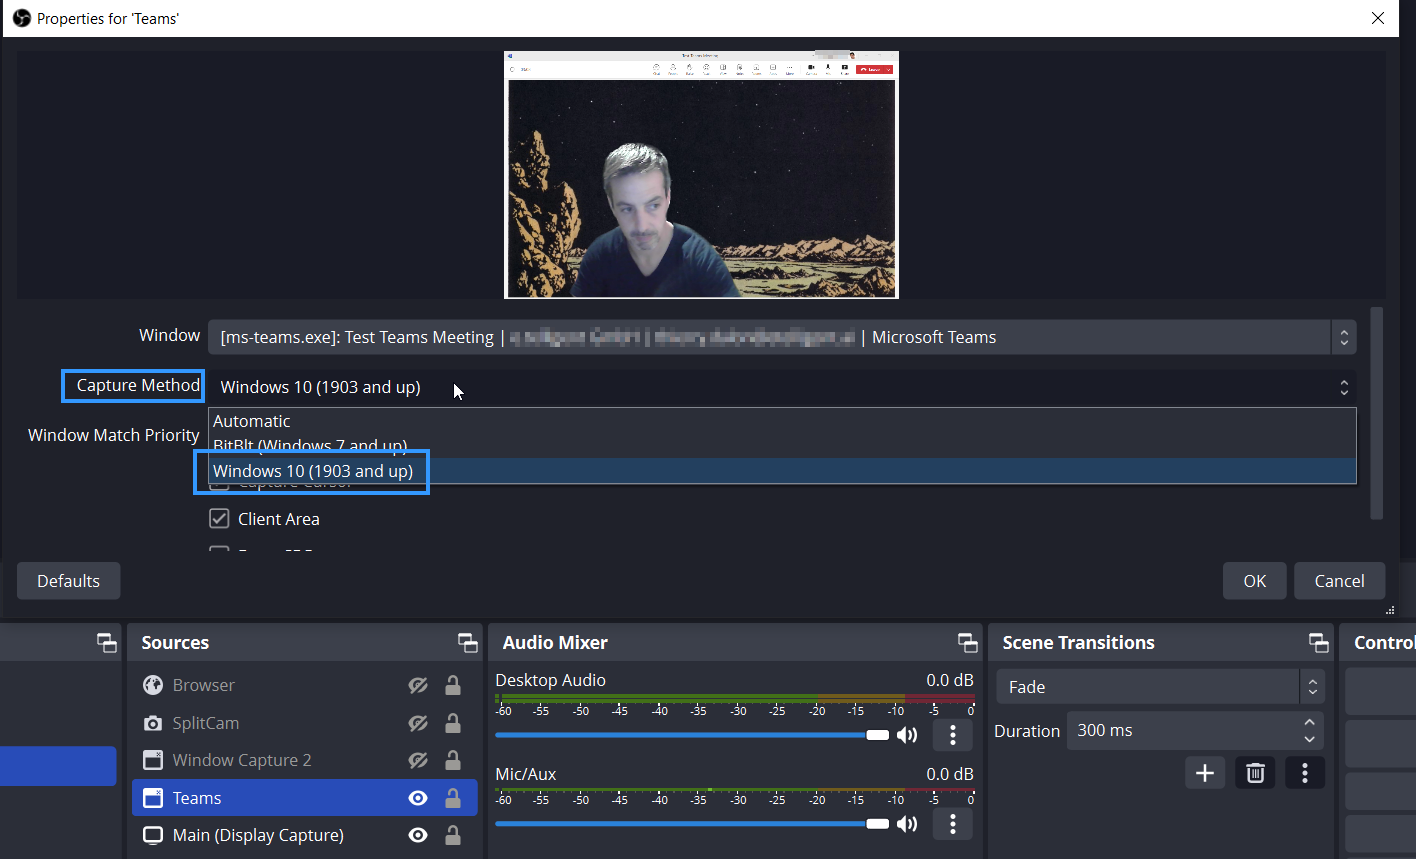The width and height of the screenshot is (1416, 859).
Task: Click the Browser source globe icon
Action: [152, 685]
